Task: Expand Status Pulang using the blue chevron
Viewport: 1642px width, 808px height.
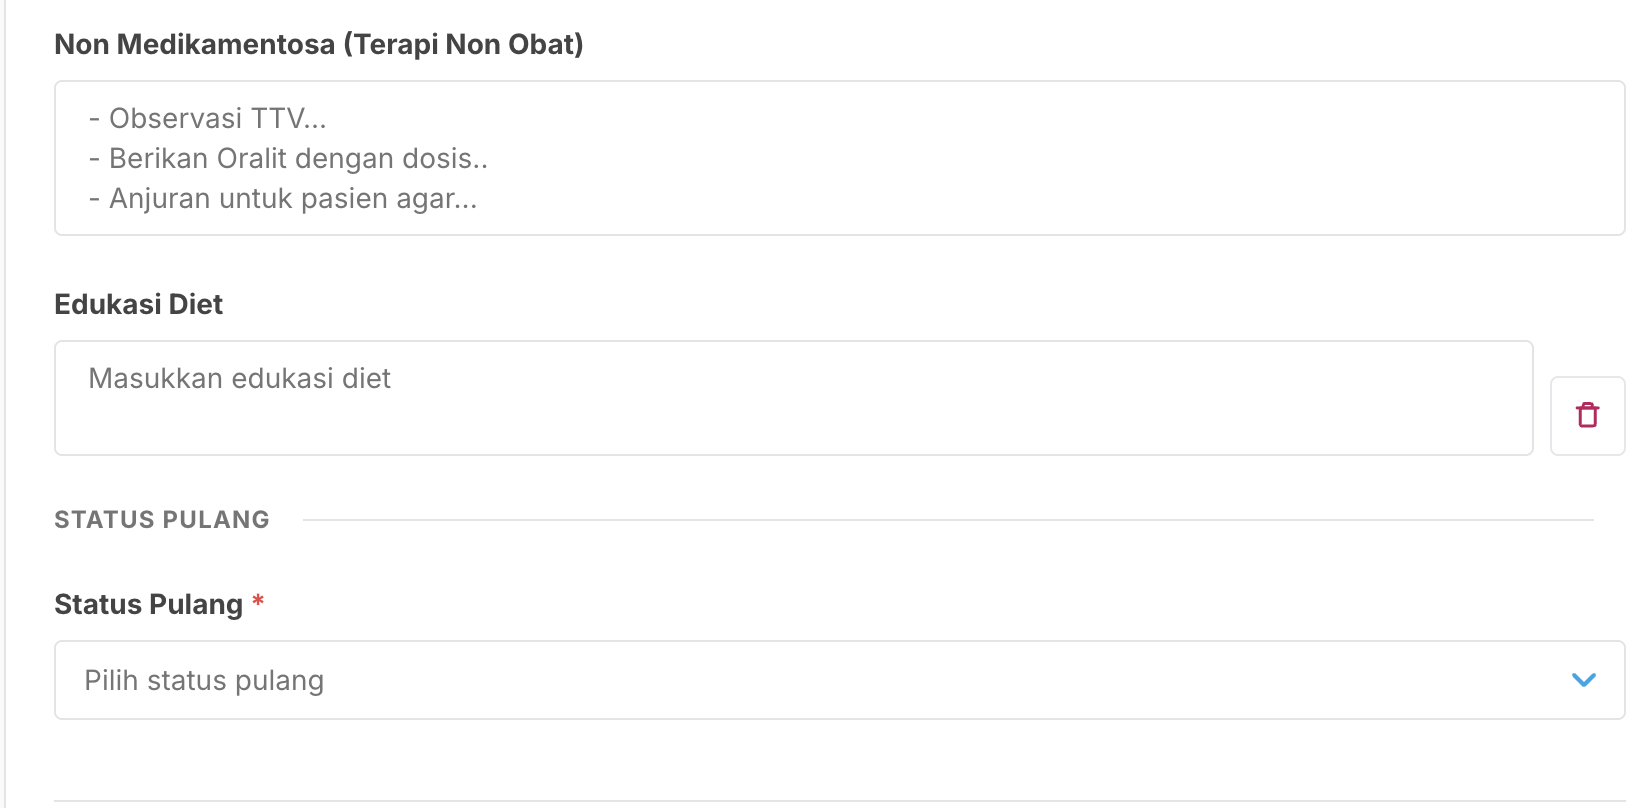Action: [x=1583, y=680]
